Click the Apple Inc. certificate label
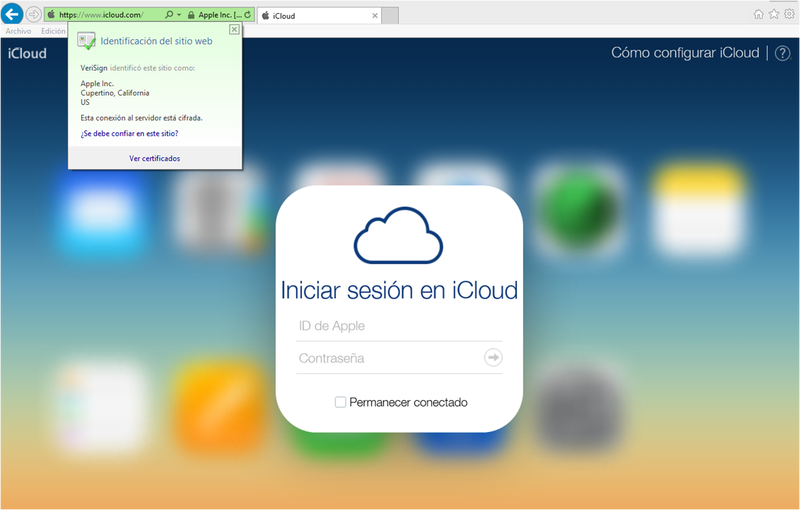The width and height of the screenshot is (800, 510). (219, 15)
